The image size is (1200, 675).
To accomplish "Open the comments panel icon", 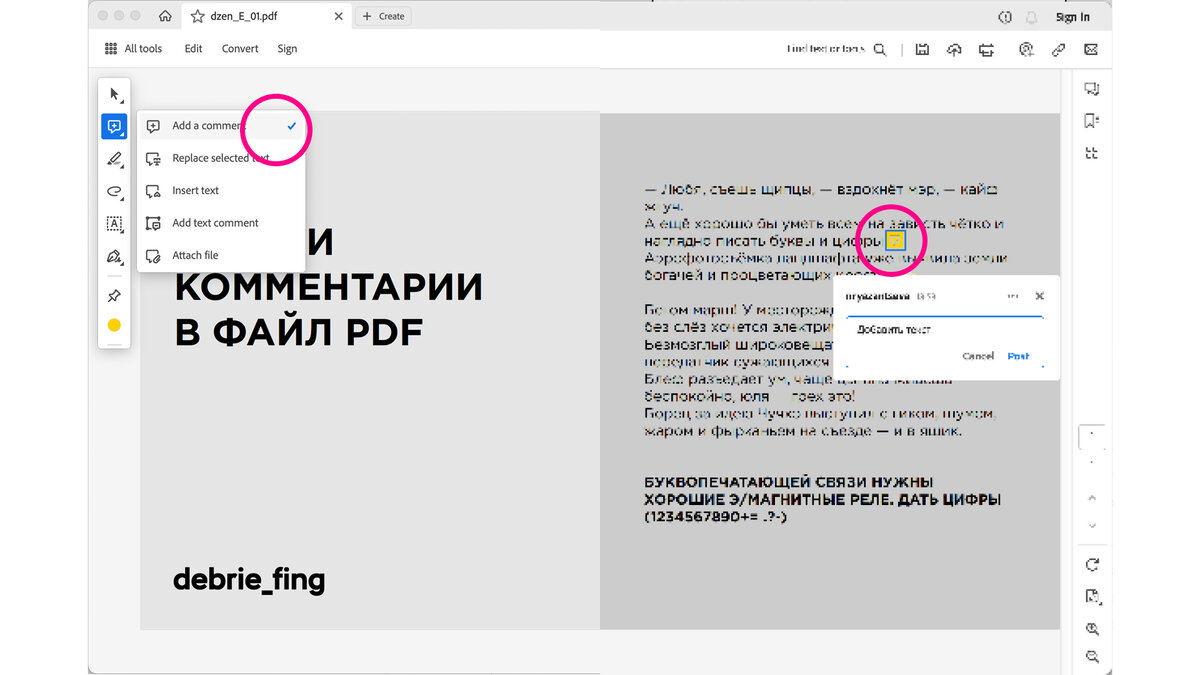I will point(1092,88).
